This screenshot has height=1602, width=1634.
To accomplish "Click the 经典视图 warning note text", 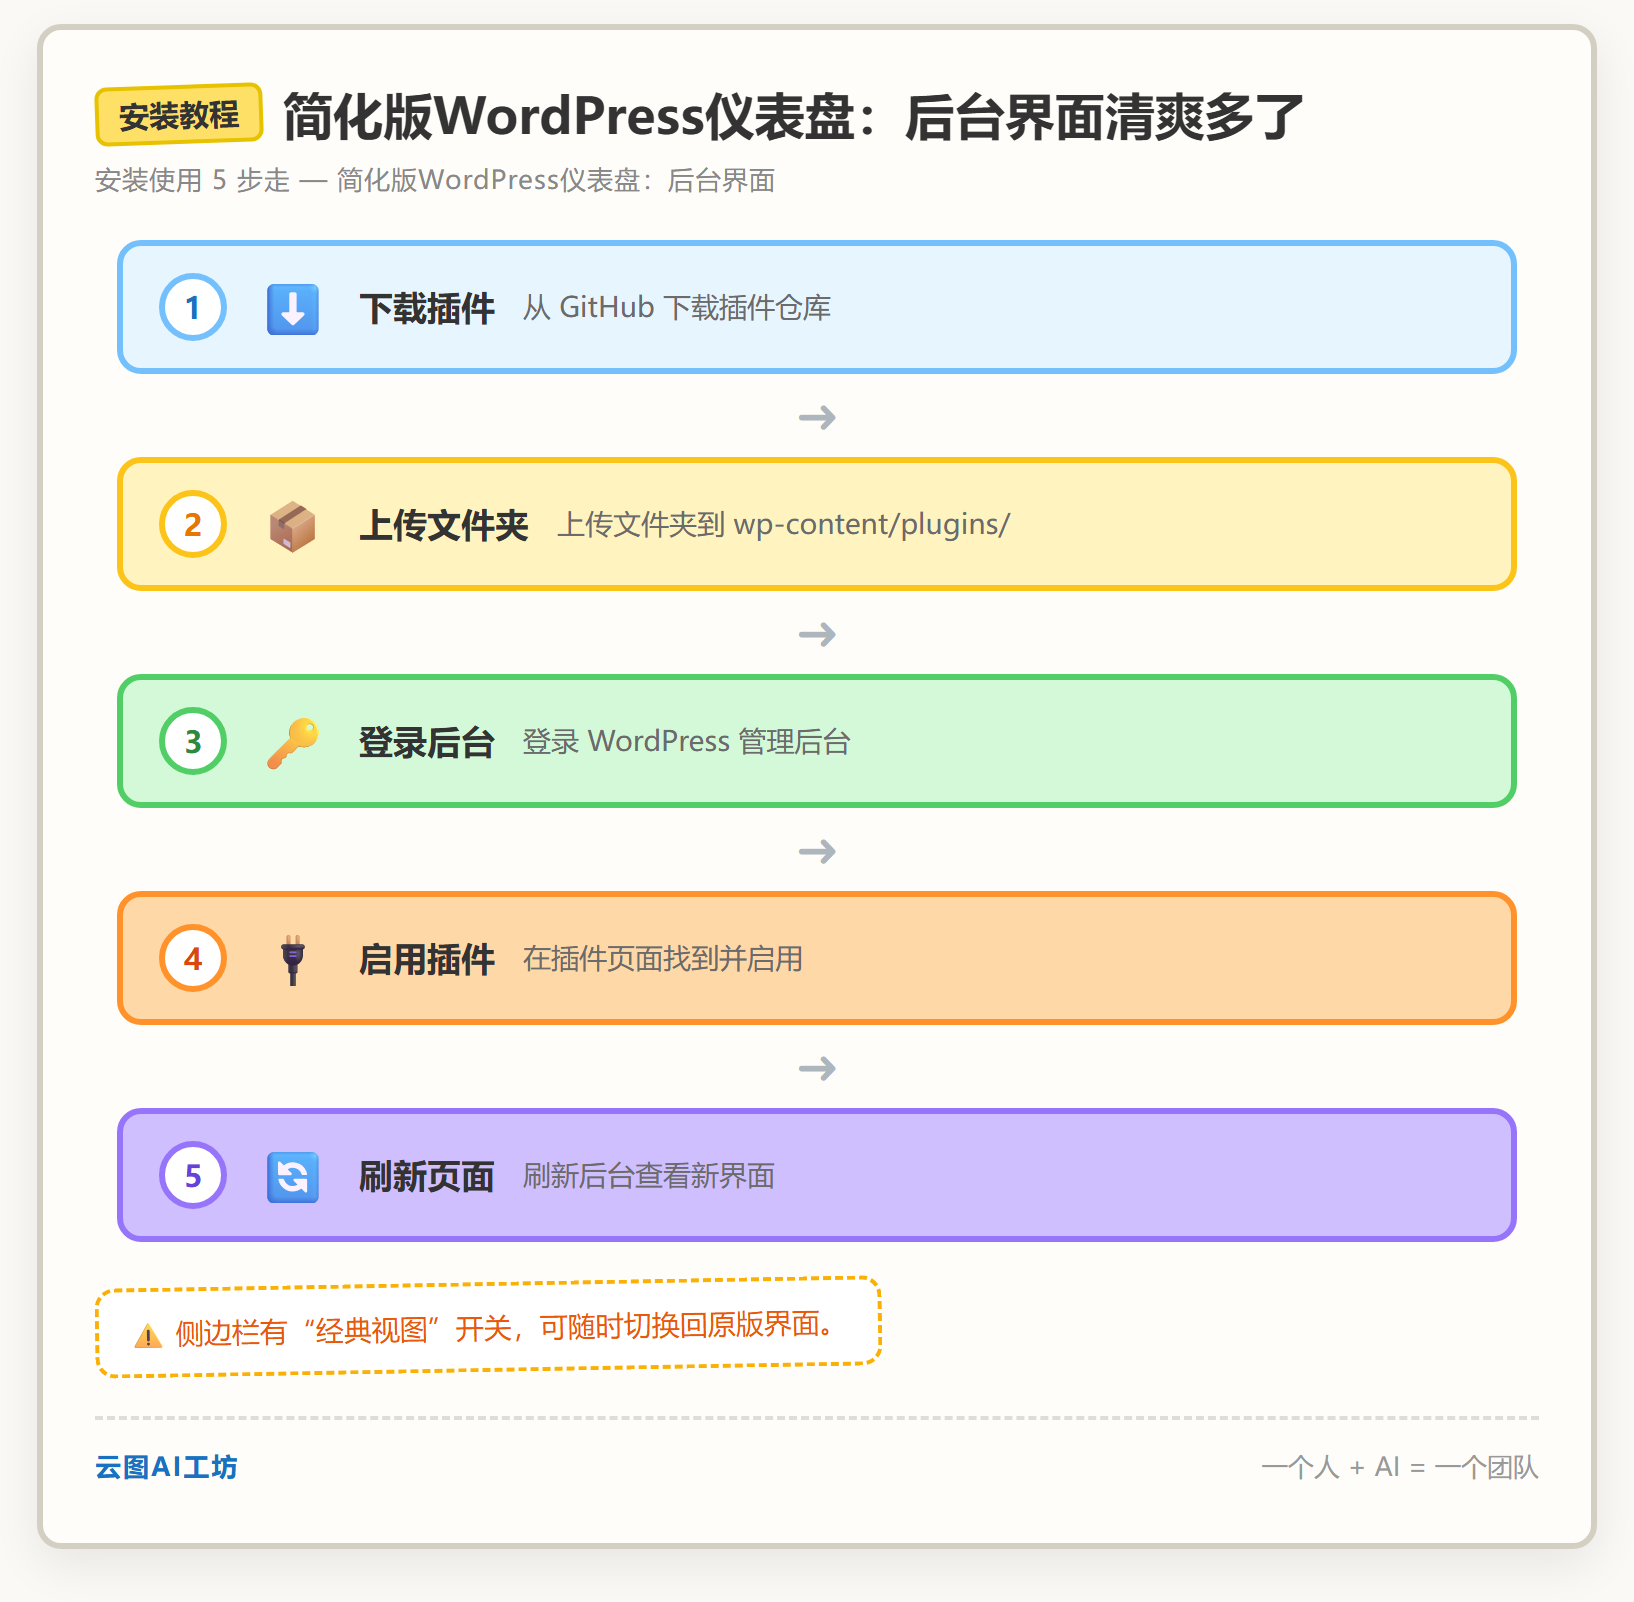I will coord(505,1329).
